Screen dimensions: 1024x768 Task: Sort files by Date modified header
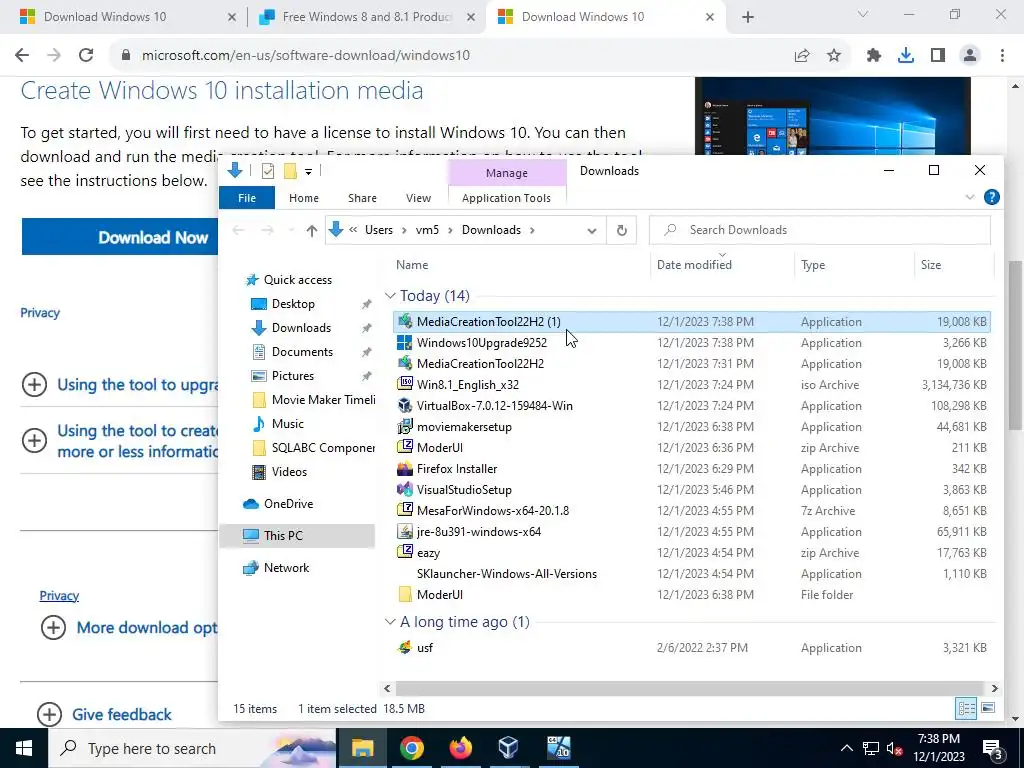(x=694, y=264)
